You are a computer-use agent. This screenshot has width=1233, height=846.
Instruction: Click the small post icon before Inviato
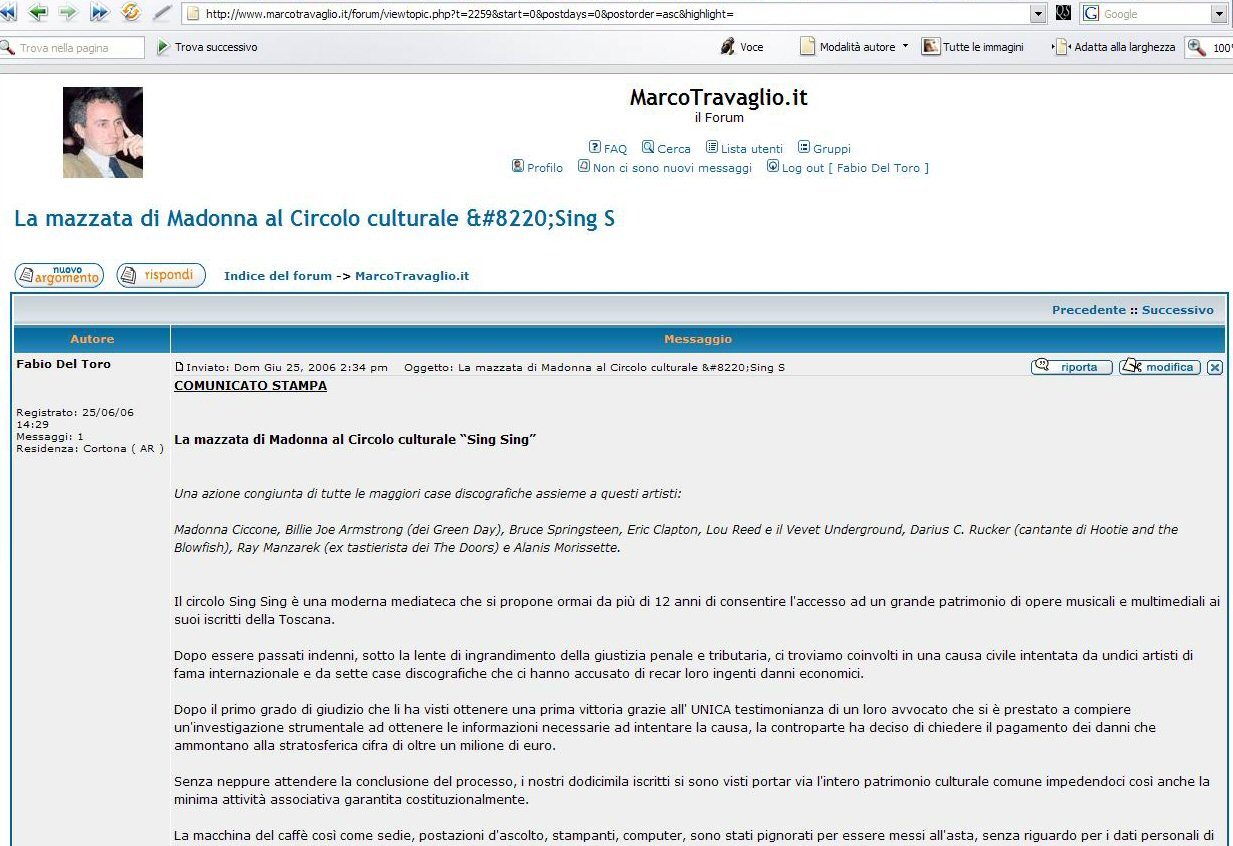[179, 367]
